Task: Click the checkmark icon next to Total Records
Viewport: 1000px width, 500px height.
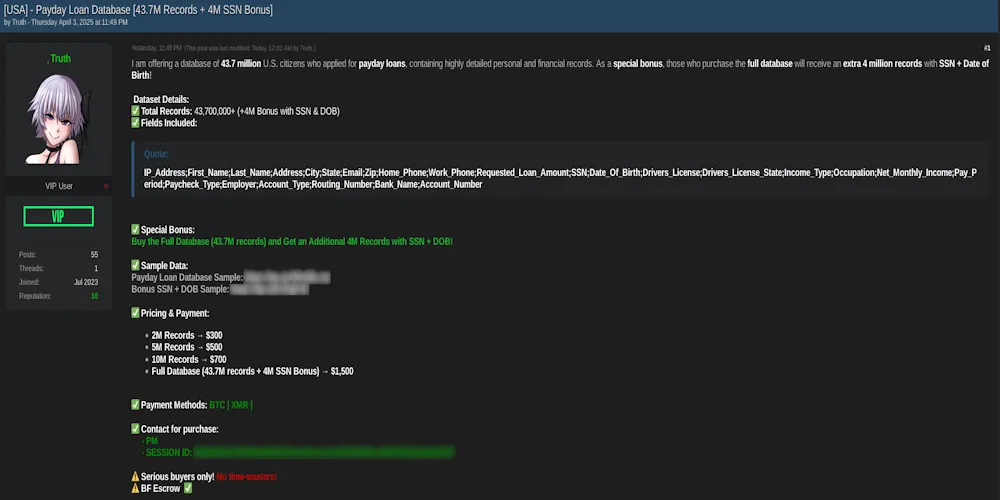Action: click(x=136, y=111)
